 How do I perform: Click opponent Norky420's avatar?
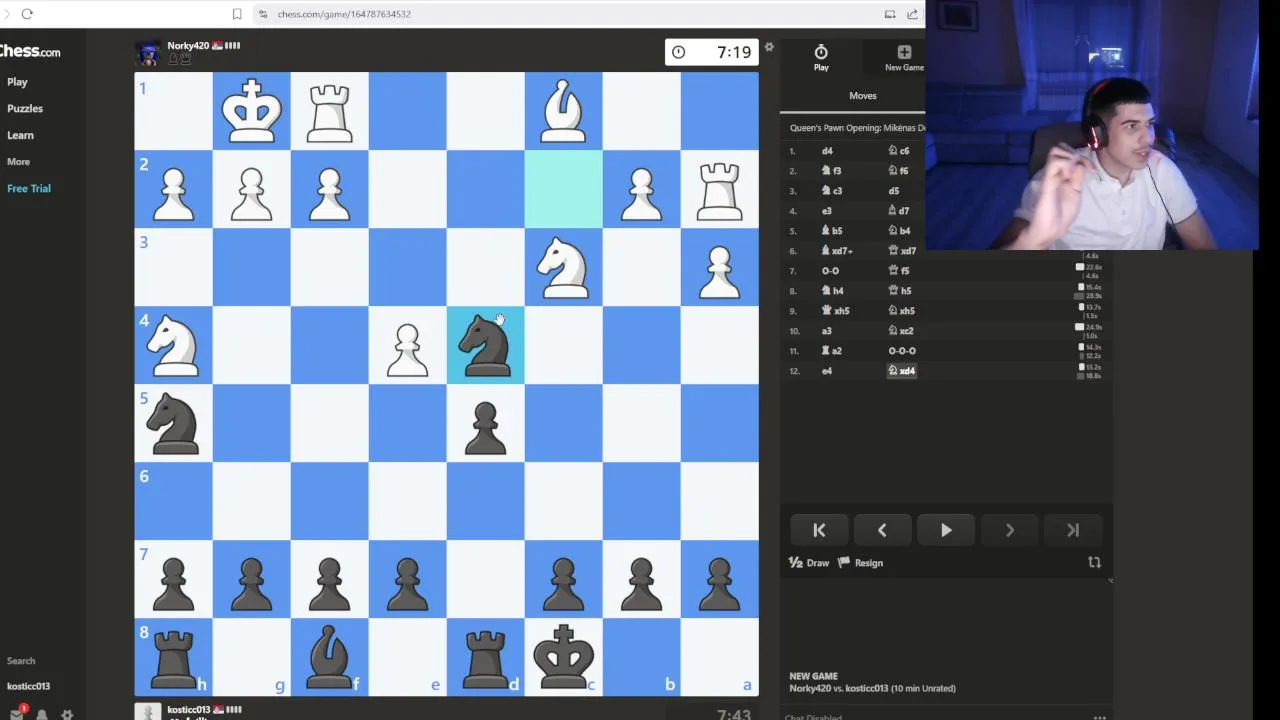148,53
